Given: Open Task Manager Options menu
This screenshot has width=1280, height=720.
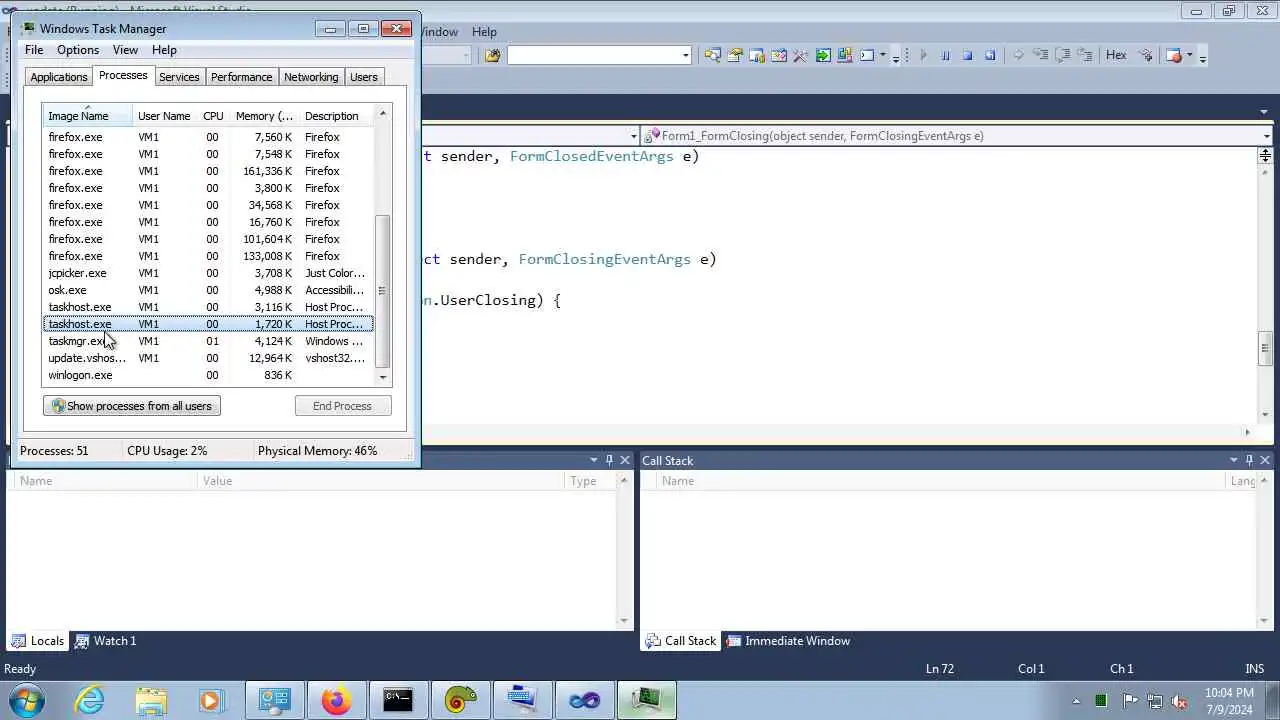Looking at the screenshot, I should click(78, 50).
